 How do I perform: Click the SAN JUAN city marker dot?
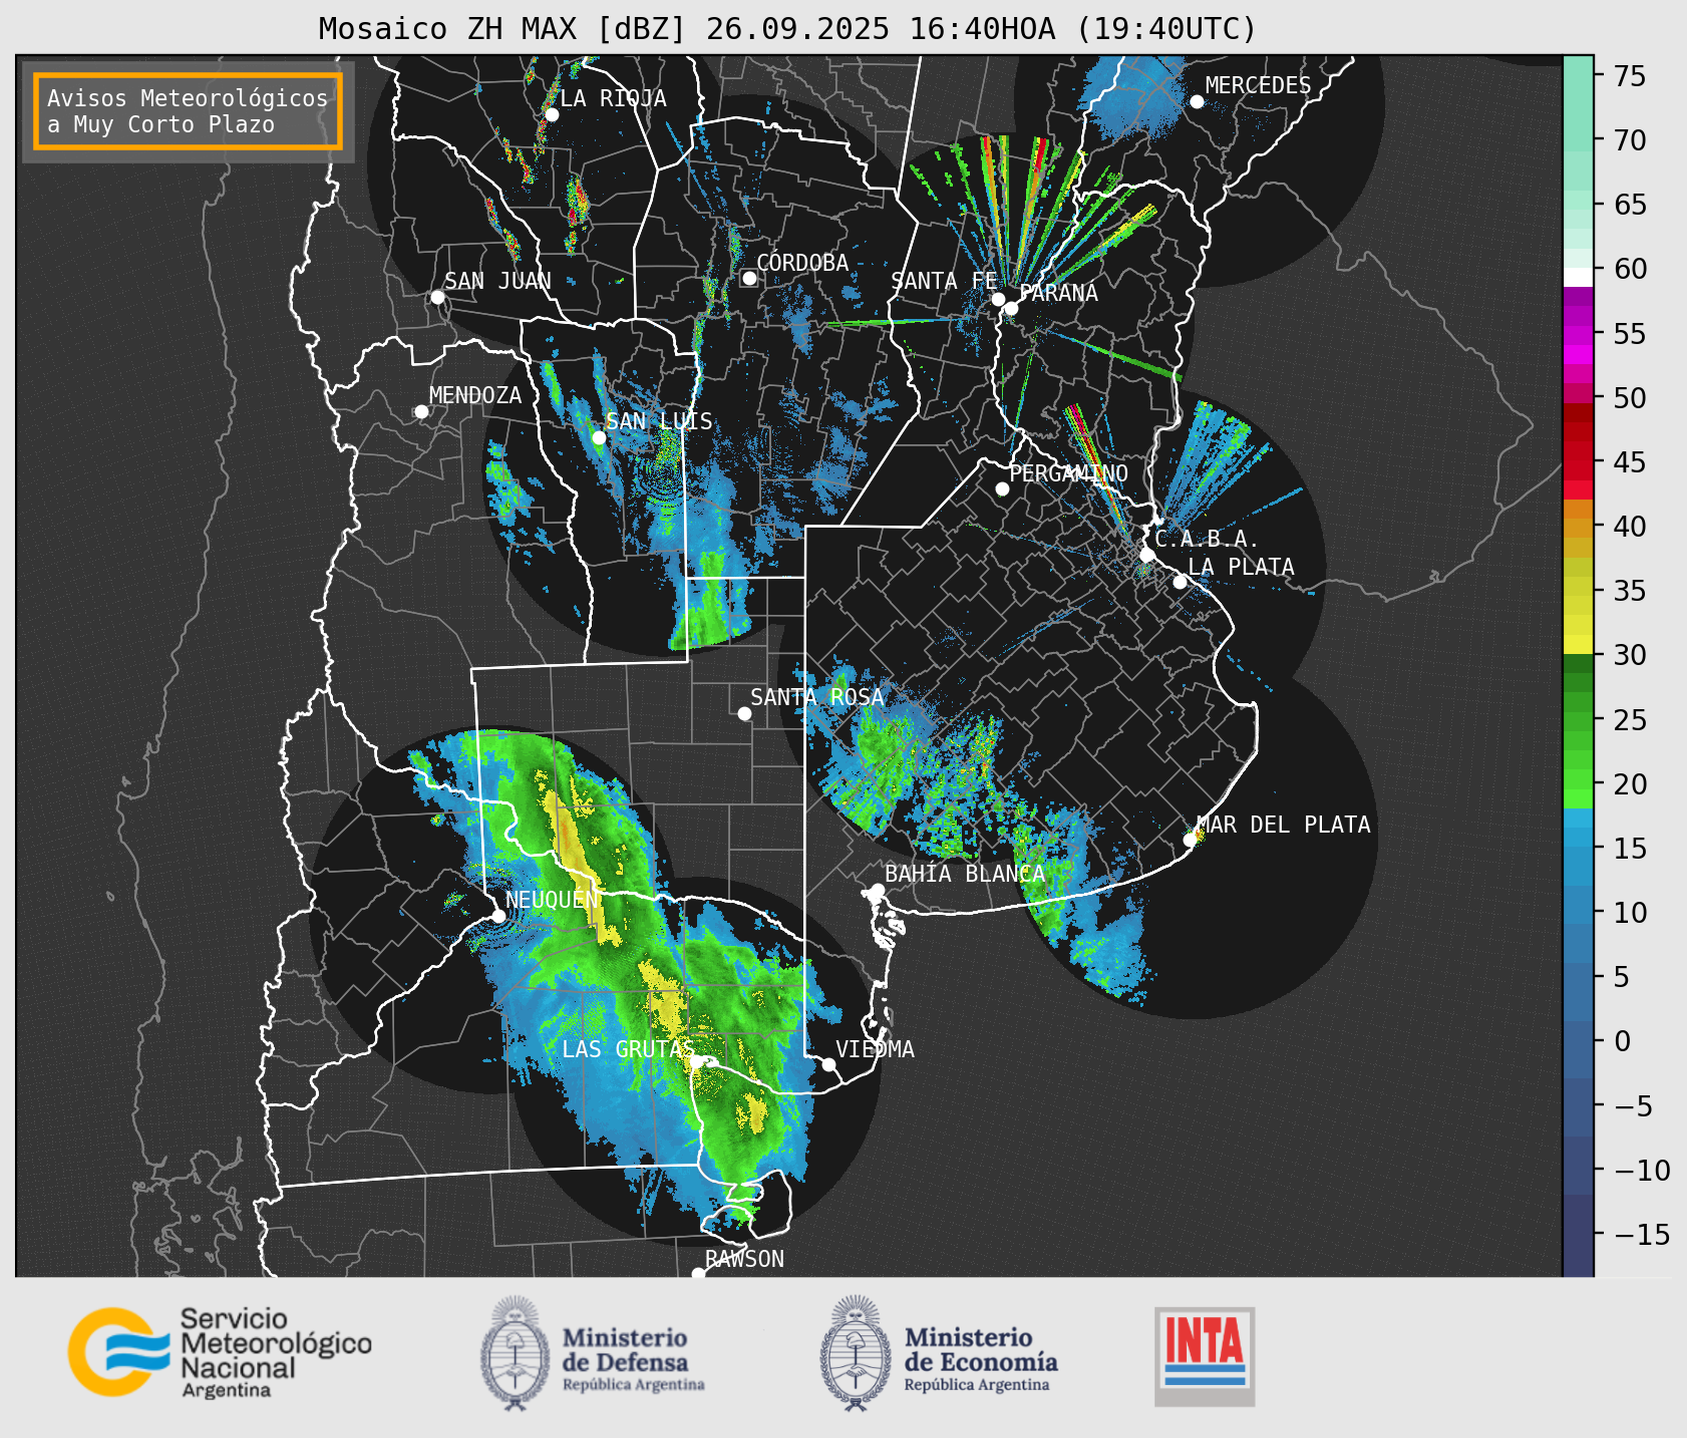click(437, 297)
